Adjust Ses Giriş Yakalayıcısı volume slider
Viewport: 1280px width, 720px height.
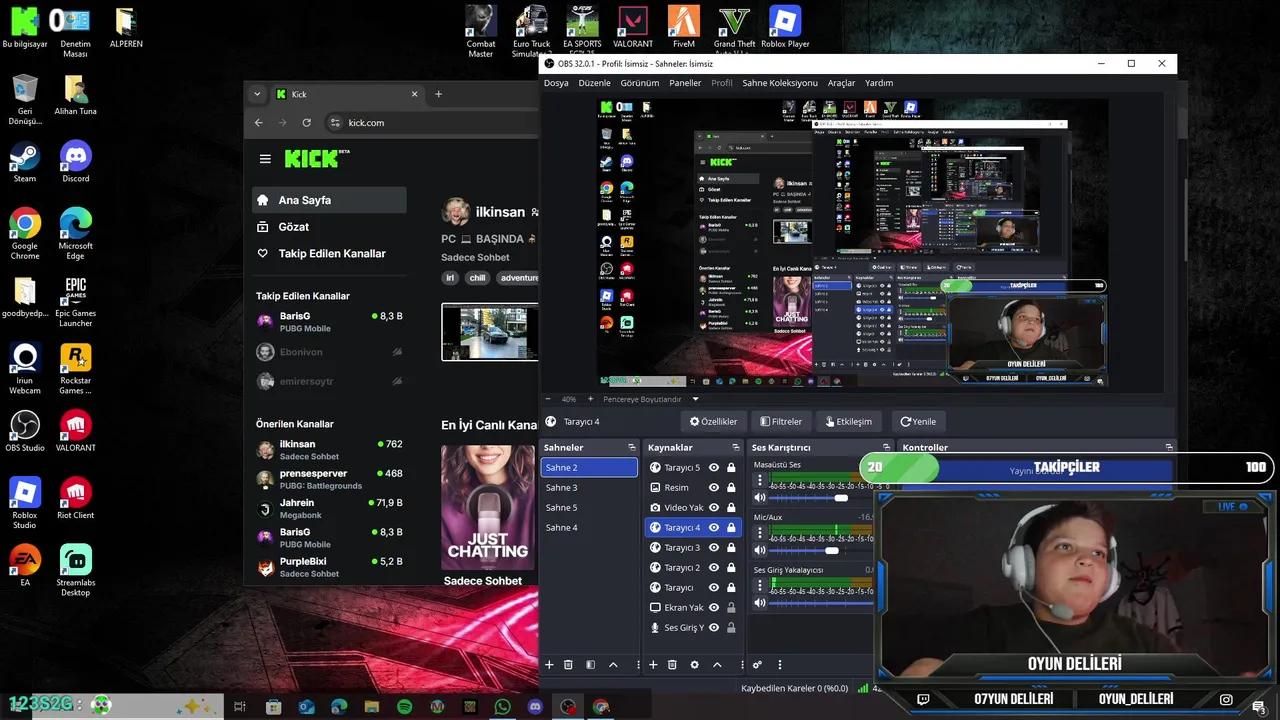click(x=822, y=602)
